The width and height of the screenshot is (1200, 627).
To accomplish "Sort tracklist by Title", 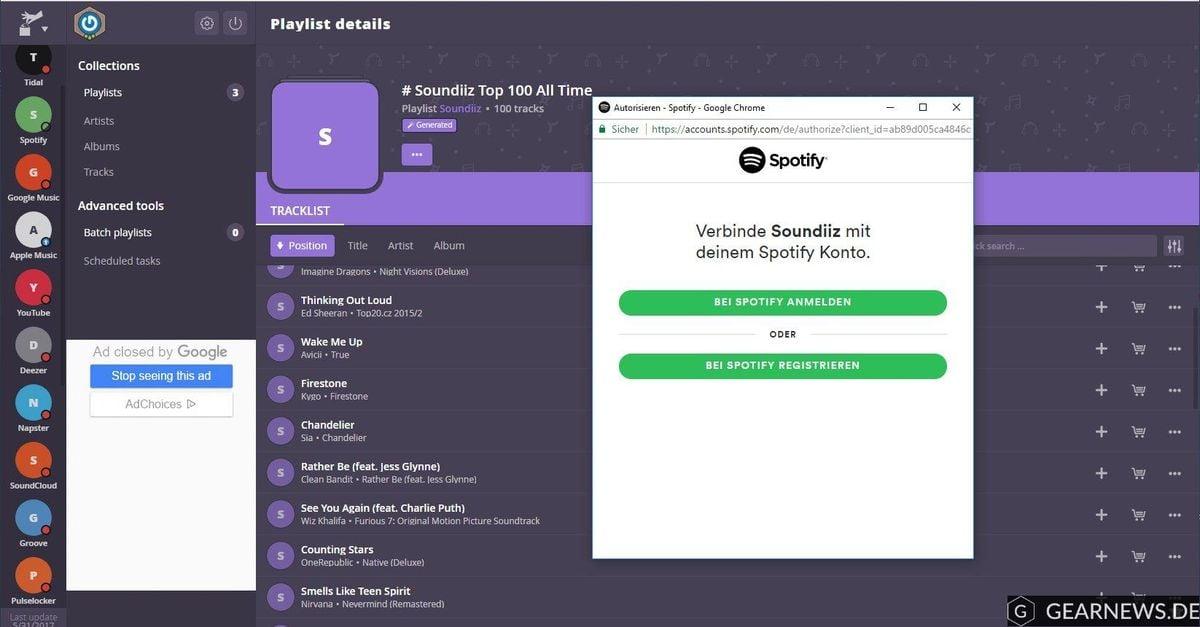I will 357,246.
